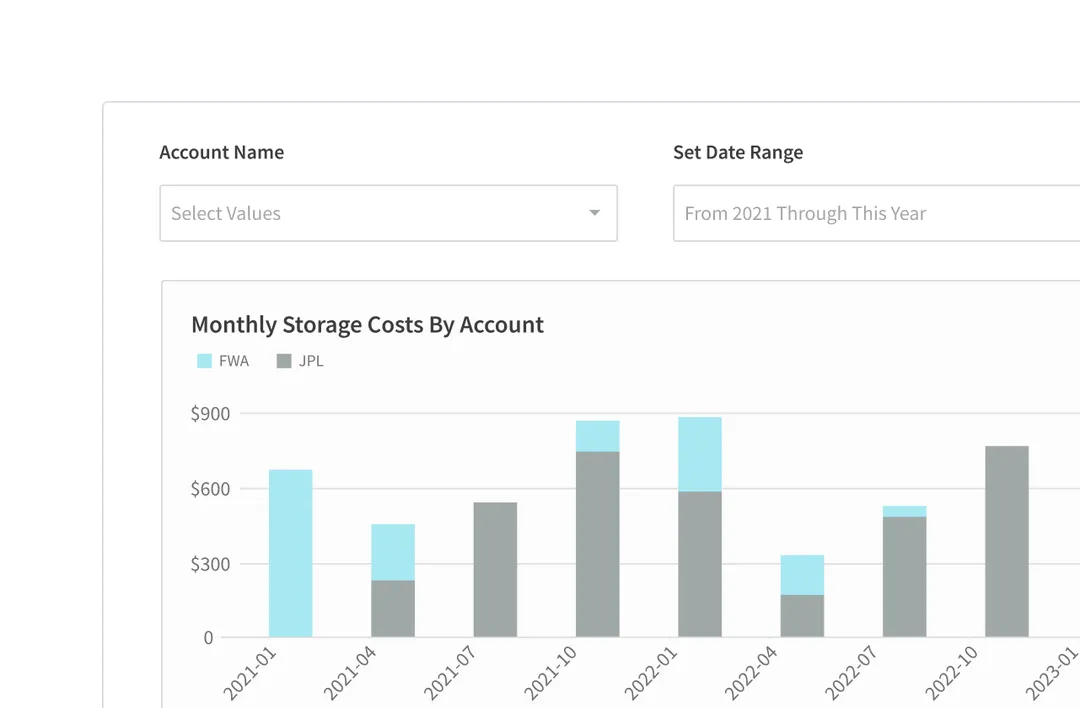Select the Account Name label
Screen dimensions: 1080x708
click(x=221, y=152)
